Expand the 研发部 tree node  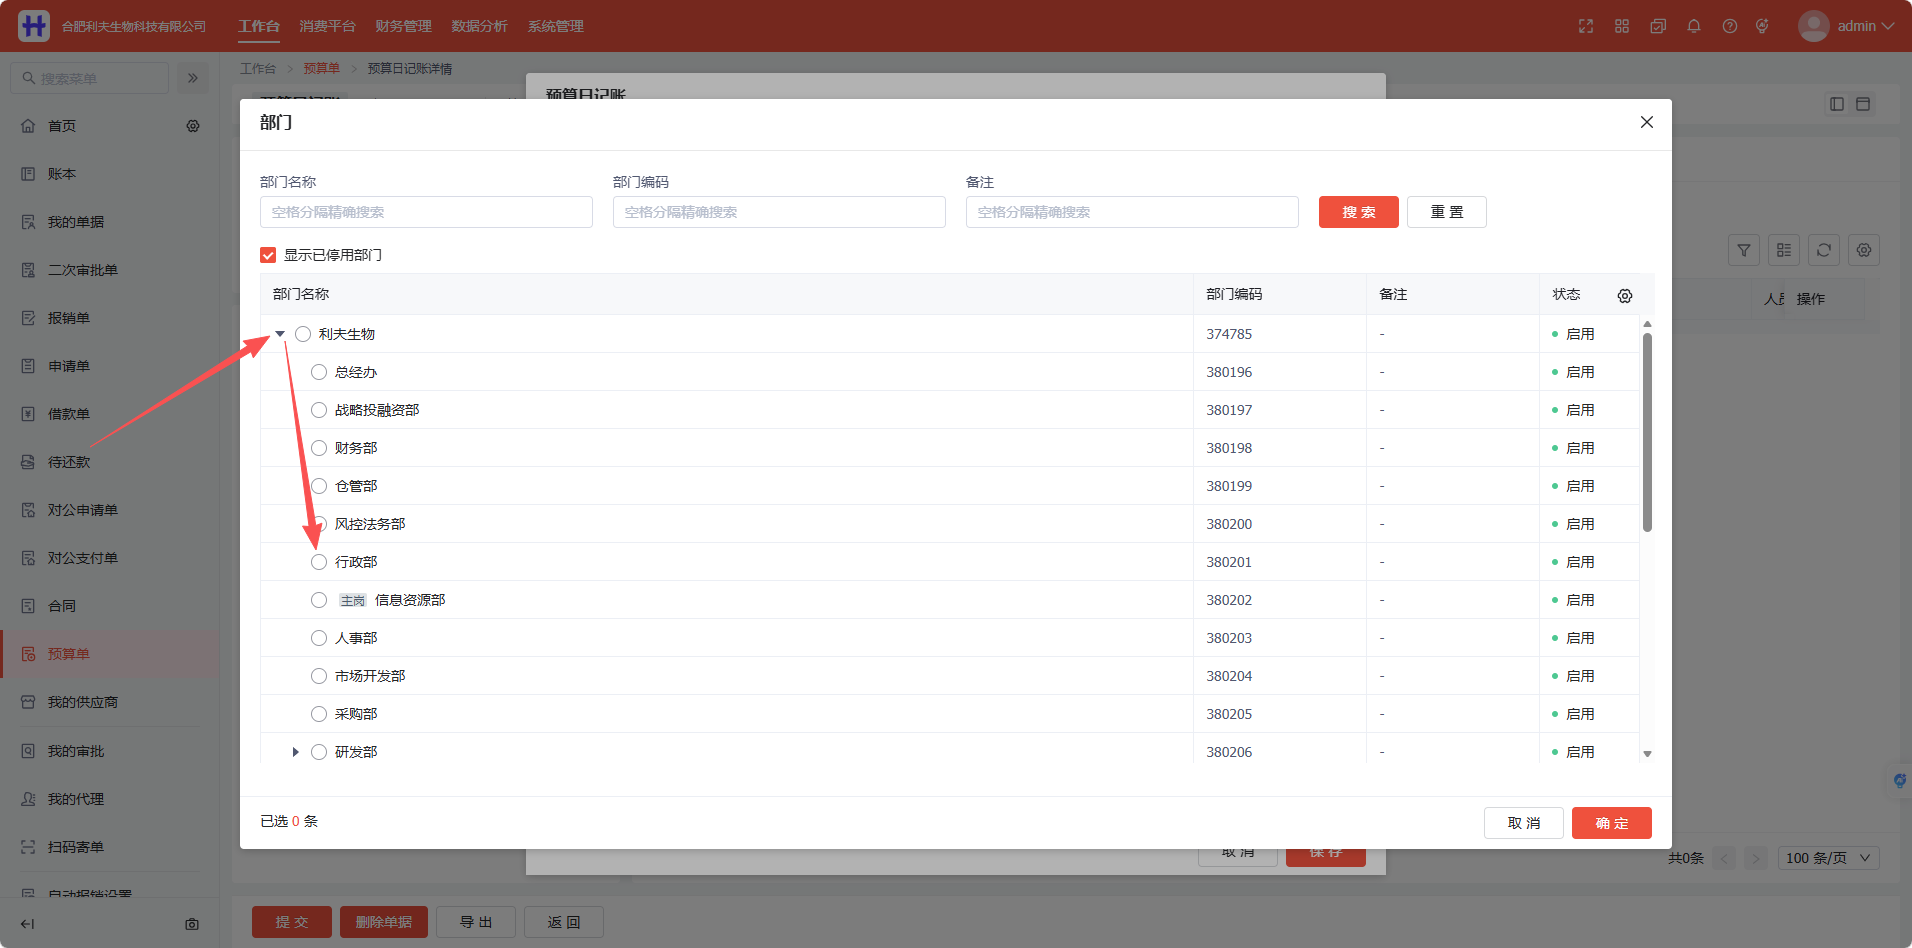click(295, 752)
